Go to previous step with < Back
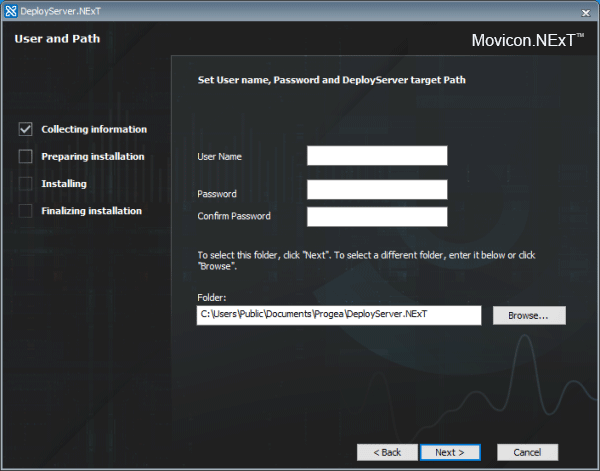 (x=387, y=452)
